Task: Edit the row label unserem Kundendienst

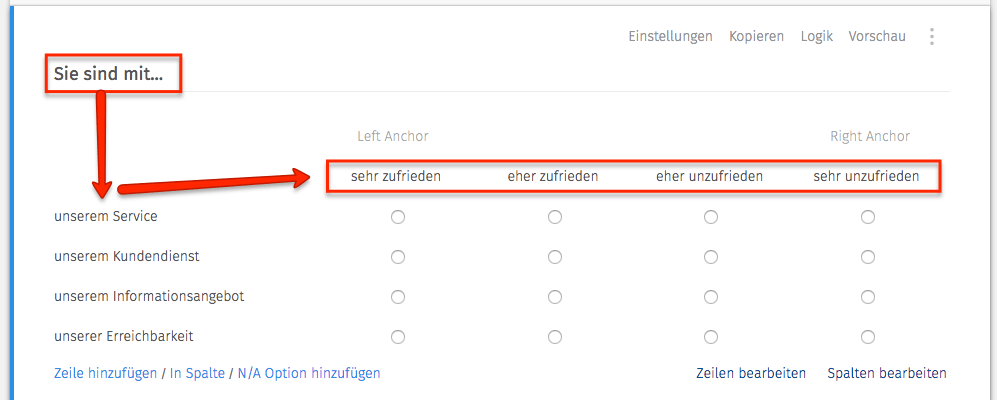Action: [x=127, y=257]
